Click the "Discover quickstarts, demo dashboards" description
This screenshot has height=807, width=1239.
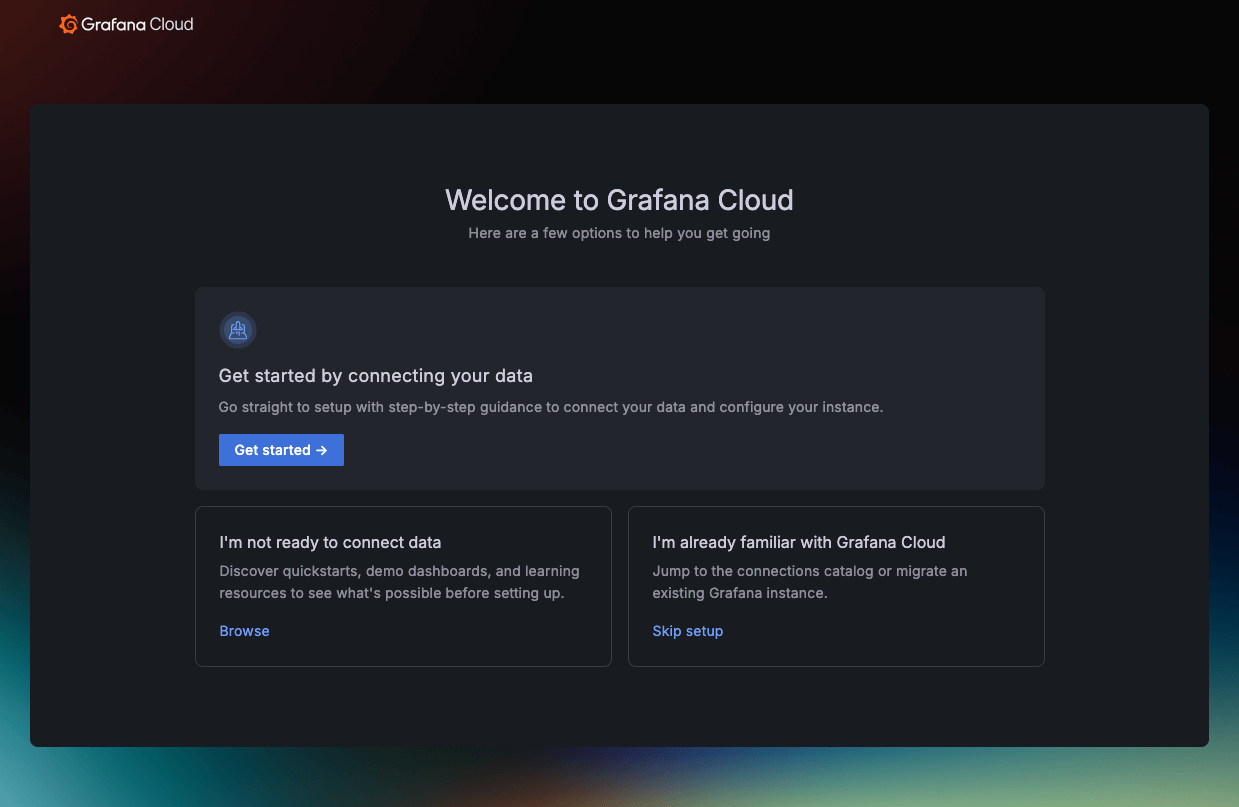[x=399, y=582]
